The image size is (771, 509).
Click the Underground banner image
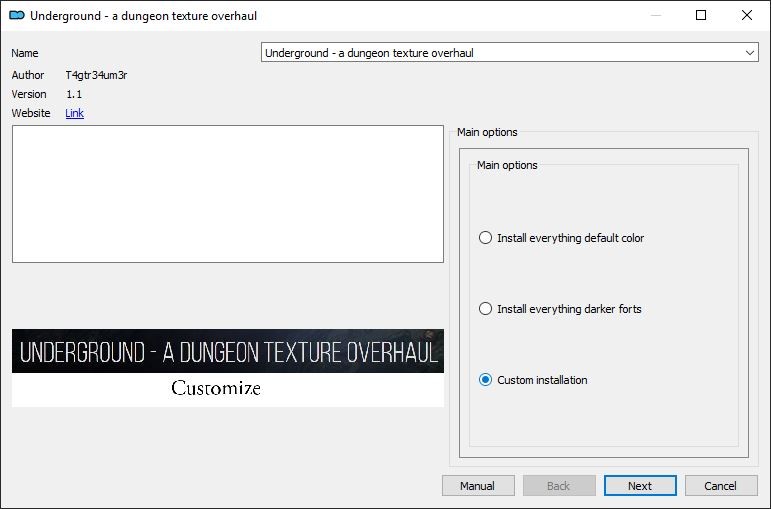(228, 368)
